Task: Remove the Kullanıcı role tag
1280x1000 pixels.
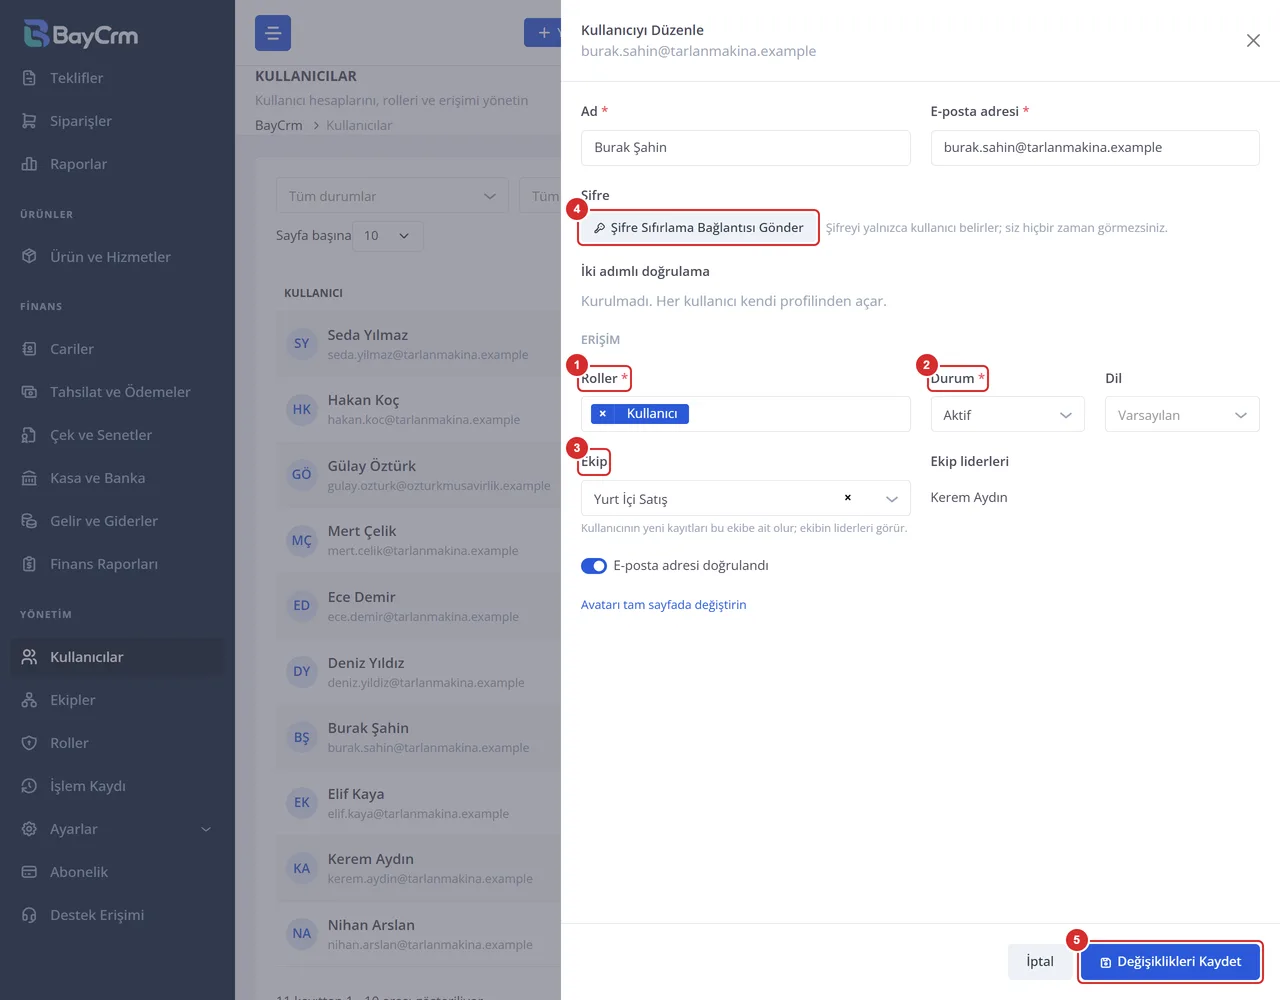Action: click(x=603, y=414)
